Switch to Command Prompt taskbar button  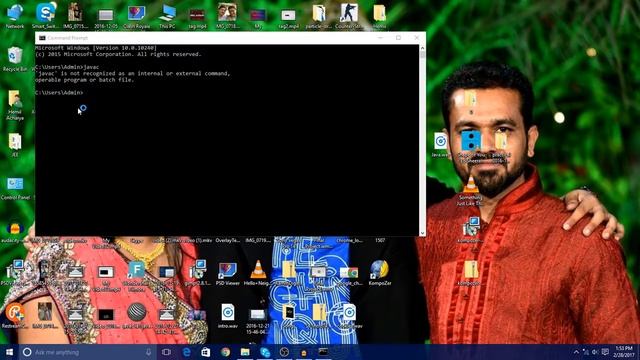(323, 352)
